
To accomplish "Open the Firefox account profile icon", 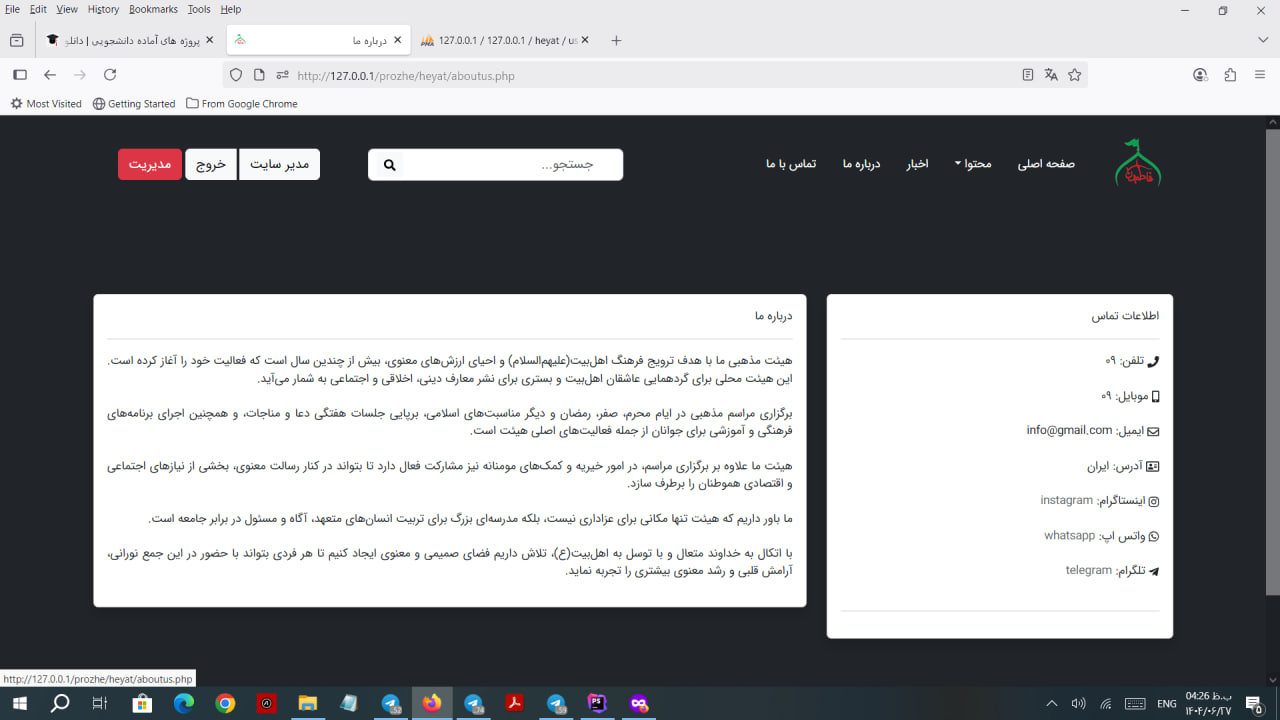I will point(1200,75).
